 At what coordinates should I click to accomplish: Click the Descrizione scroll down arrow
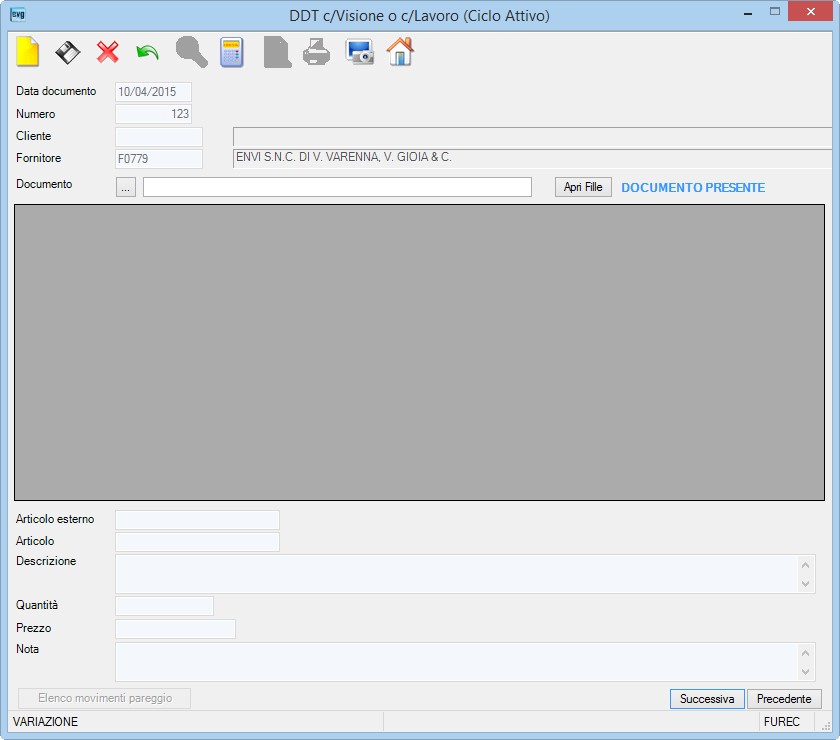pos(805,584)
